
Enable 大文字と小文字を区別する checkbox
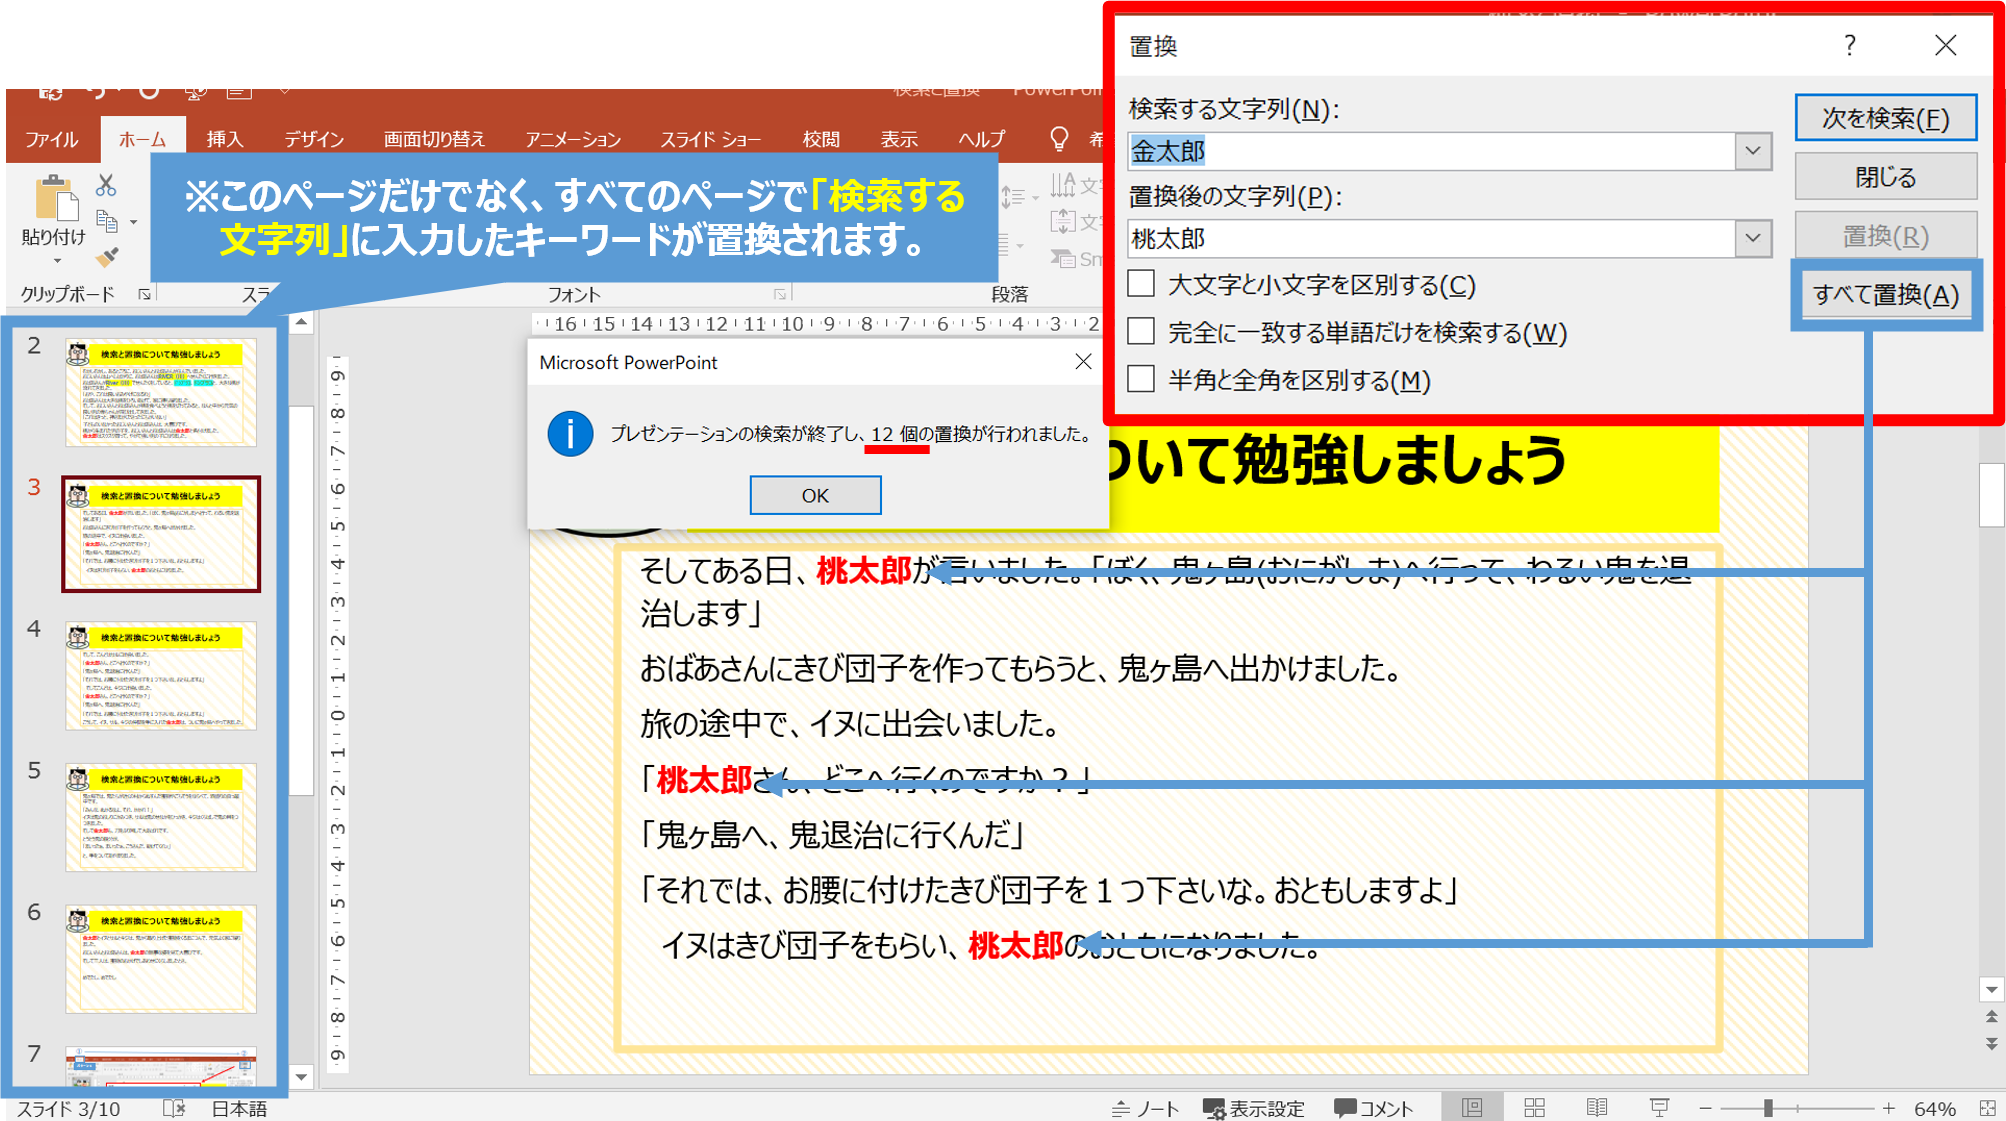[1141, 284]
